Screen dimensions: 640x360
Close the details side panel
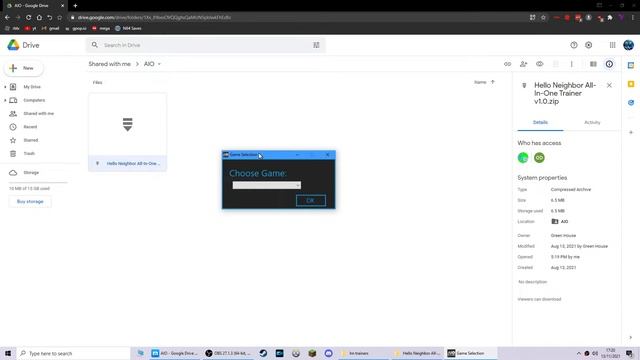[x=609, y=85]
